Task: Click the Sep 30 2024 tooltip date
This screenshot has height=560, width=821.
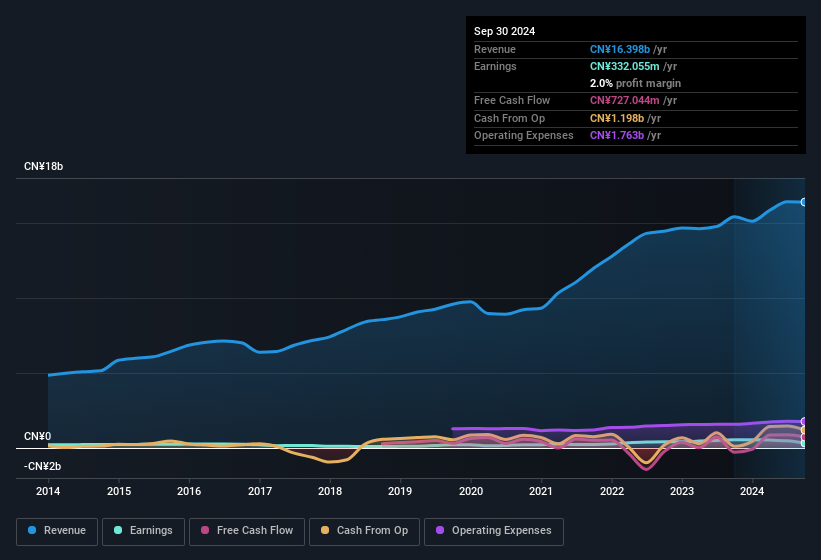Action: (x=504, y=31)
